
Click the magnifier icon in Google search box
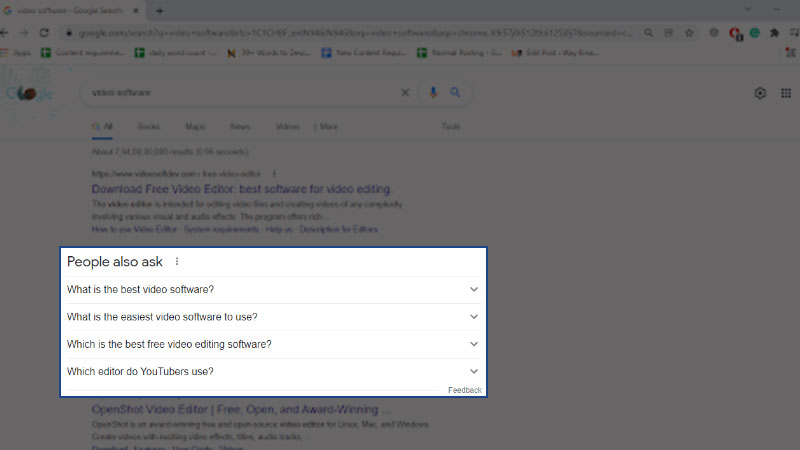pyautogui.click(x=455, y=93)
